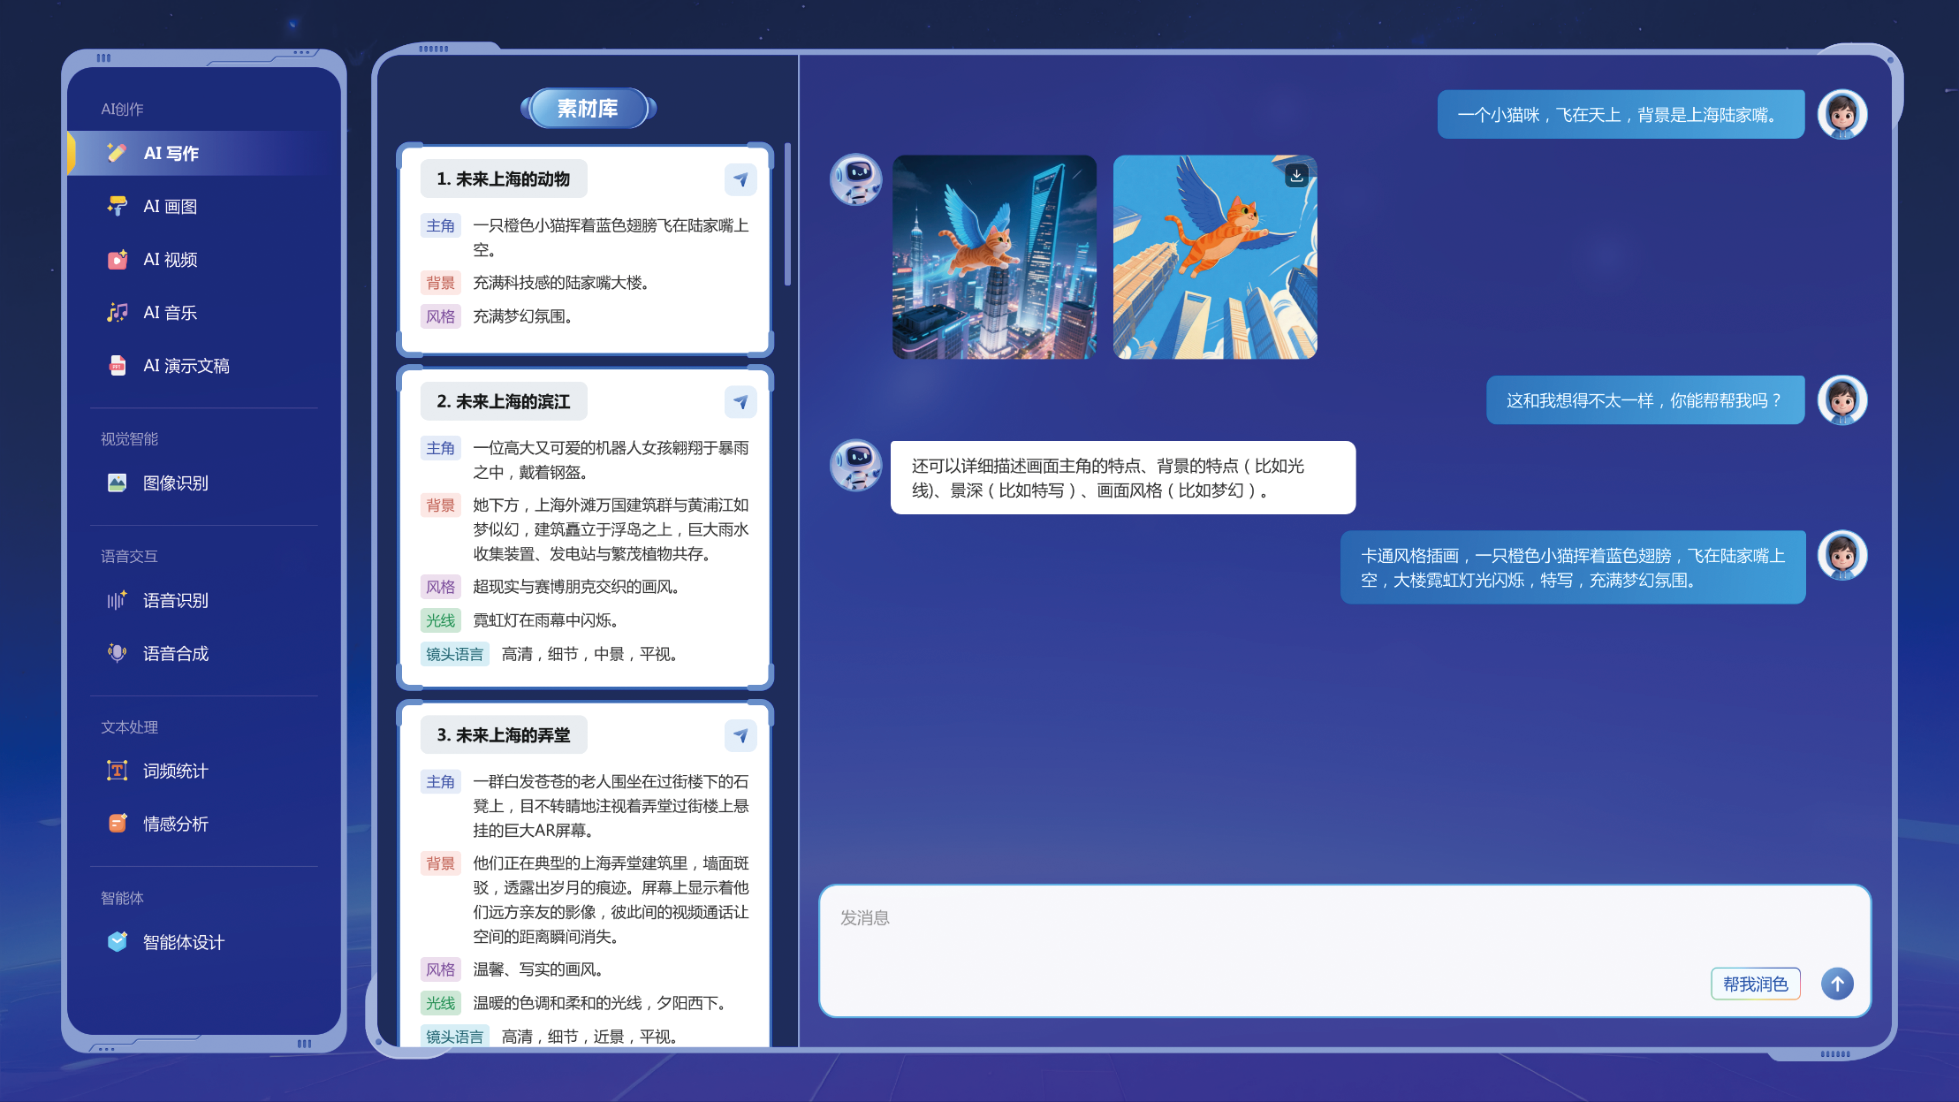
Task: Click the 图像识别 picture icon
Action: coord(117,483)
